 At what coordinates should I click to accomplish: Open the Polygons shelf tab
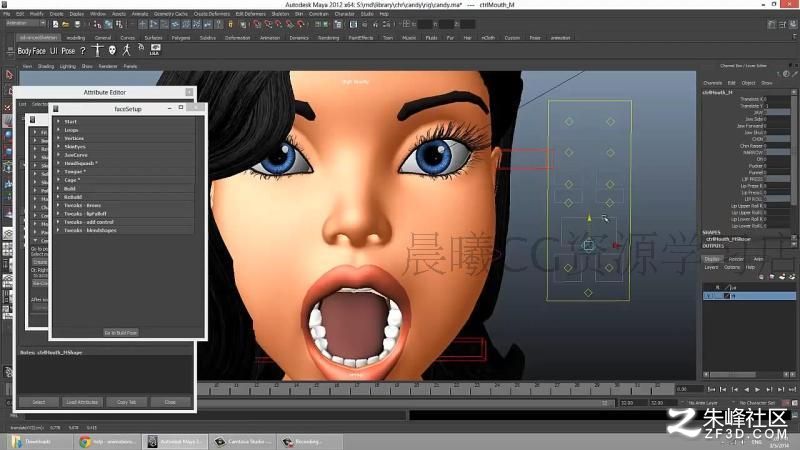pyautogui.click(x=181, y=38)
